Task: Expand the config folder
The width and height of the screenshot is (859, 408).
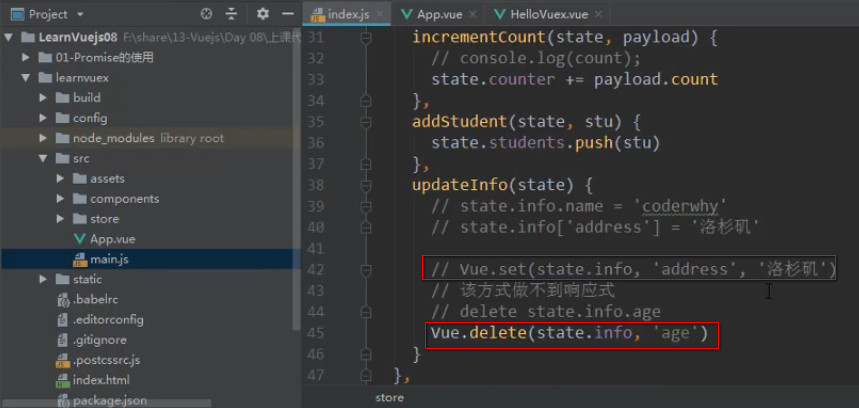Action: click(x=43, y=118)
